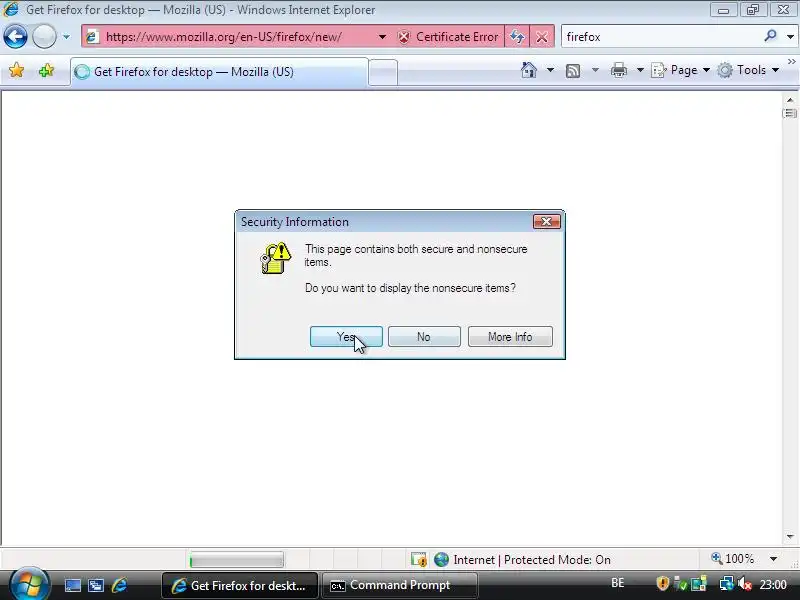This screenshot has height=600, width=800.
Task: Open the search provider dropdown arrow
Action: pyautogui.click(x=790, y=37)
